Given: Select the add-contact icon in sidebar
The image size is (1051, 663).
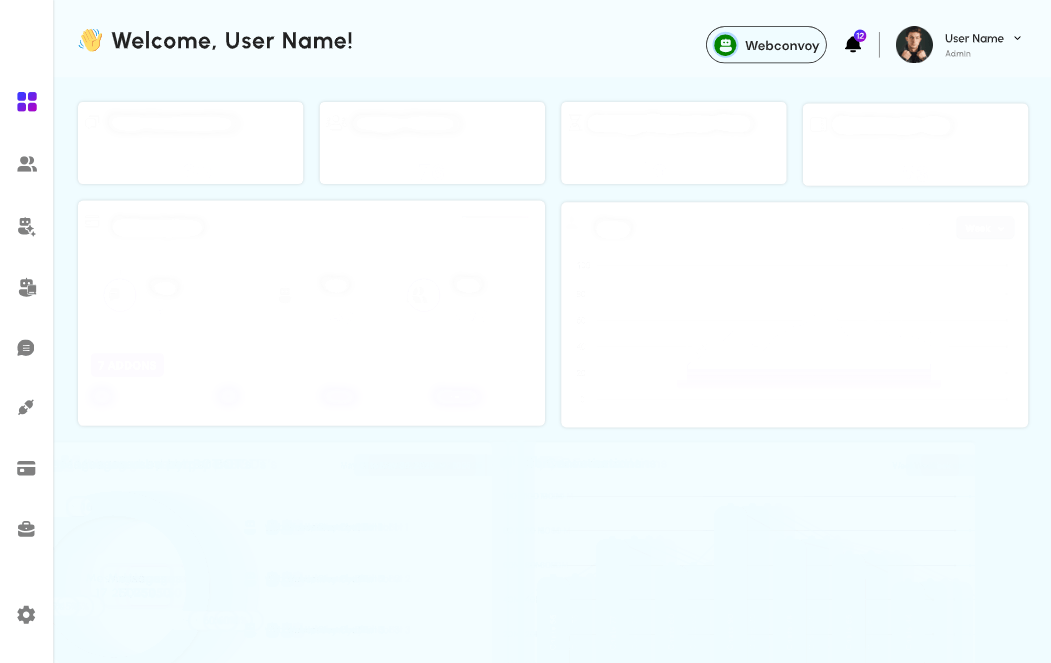Looking at the screenshot, I should (26, 226).
